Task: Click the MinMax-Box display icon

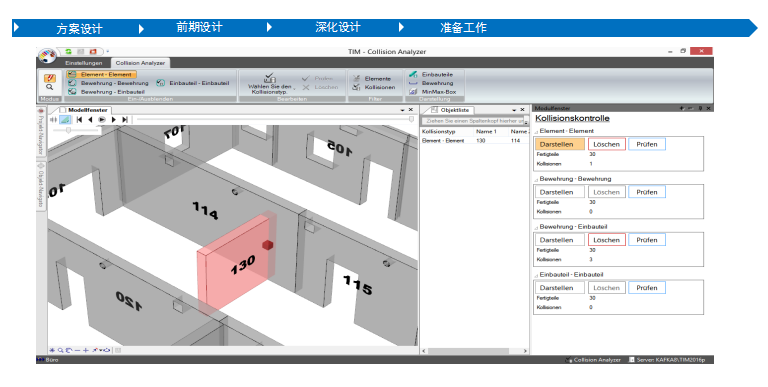Action: 413,92
